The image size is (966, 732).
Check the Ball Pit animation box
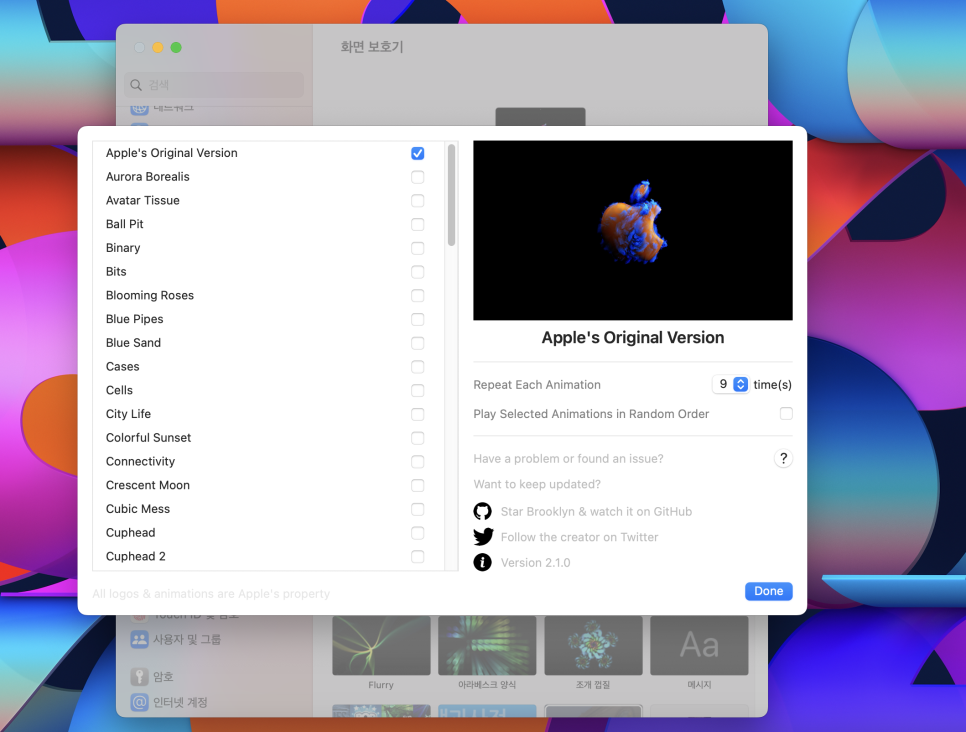pos(418,224)
